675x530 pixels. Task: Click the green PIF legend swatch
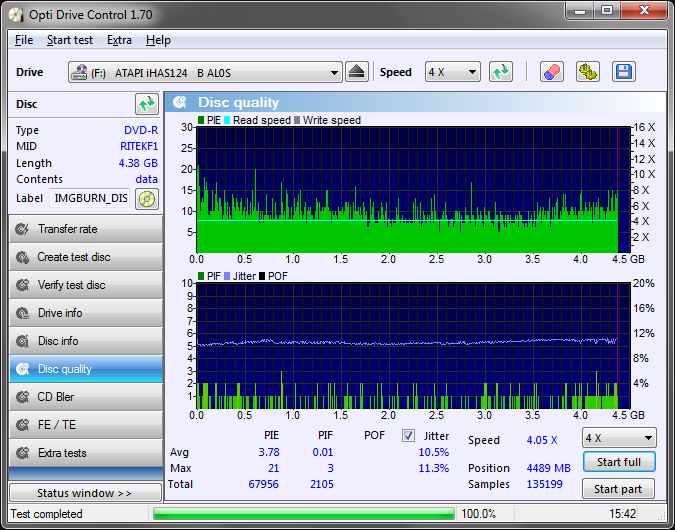201,276
